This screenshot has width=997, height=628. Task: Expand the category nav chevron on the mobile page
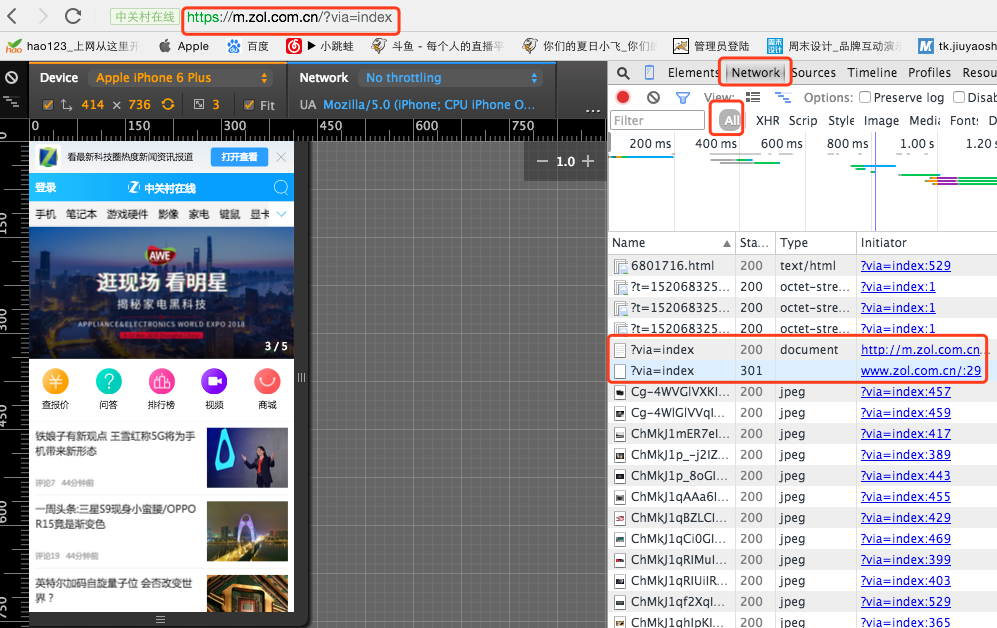(281, 214)
